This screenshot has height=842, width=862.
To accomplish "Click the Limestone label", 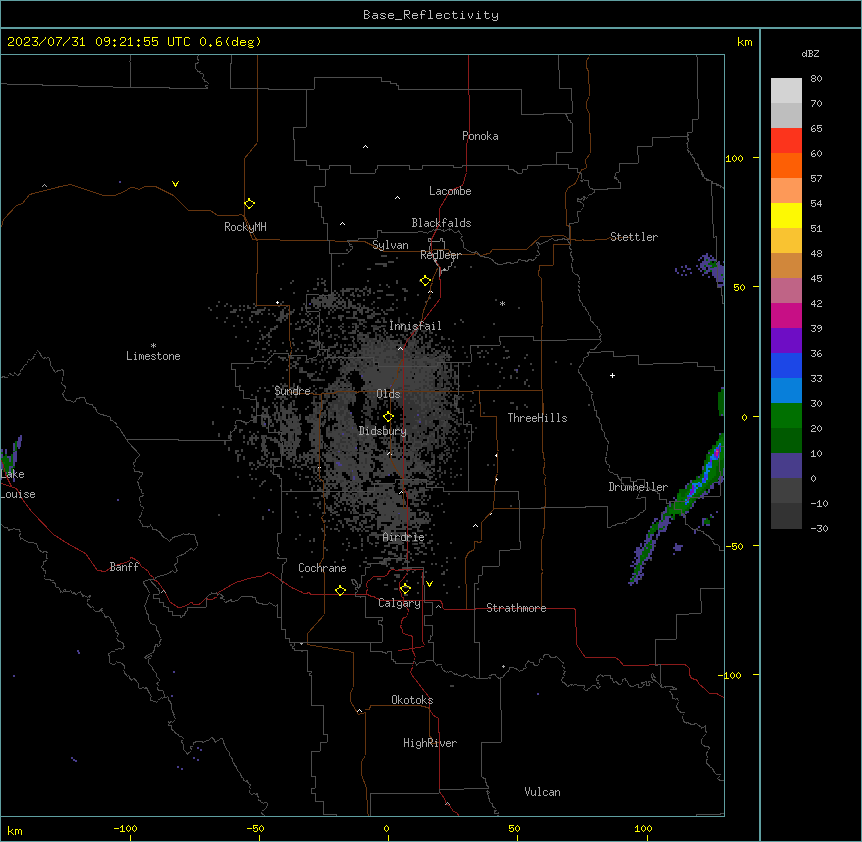I will coord(153,356).
